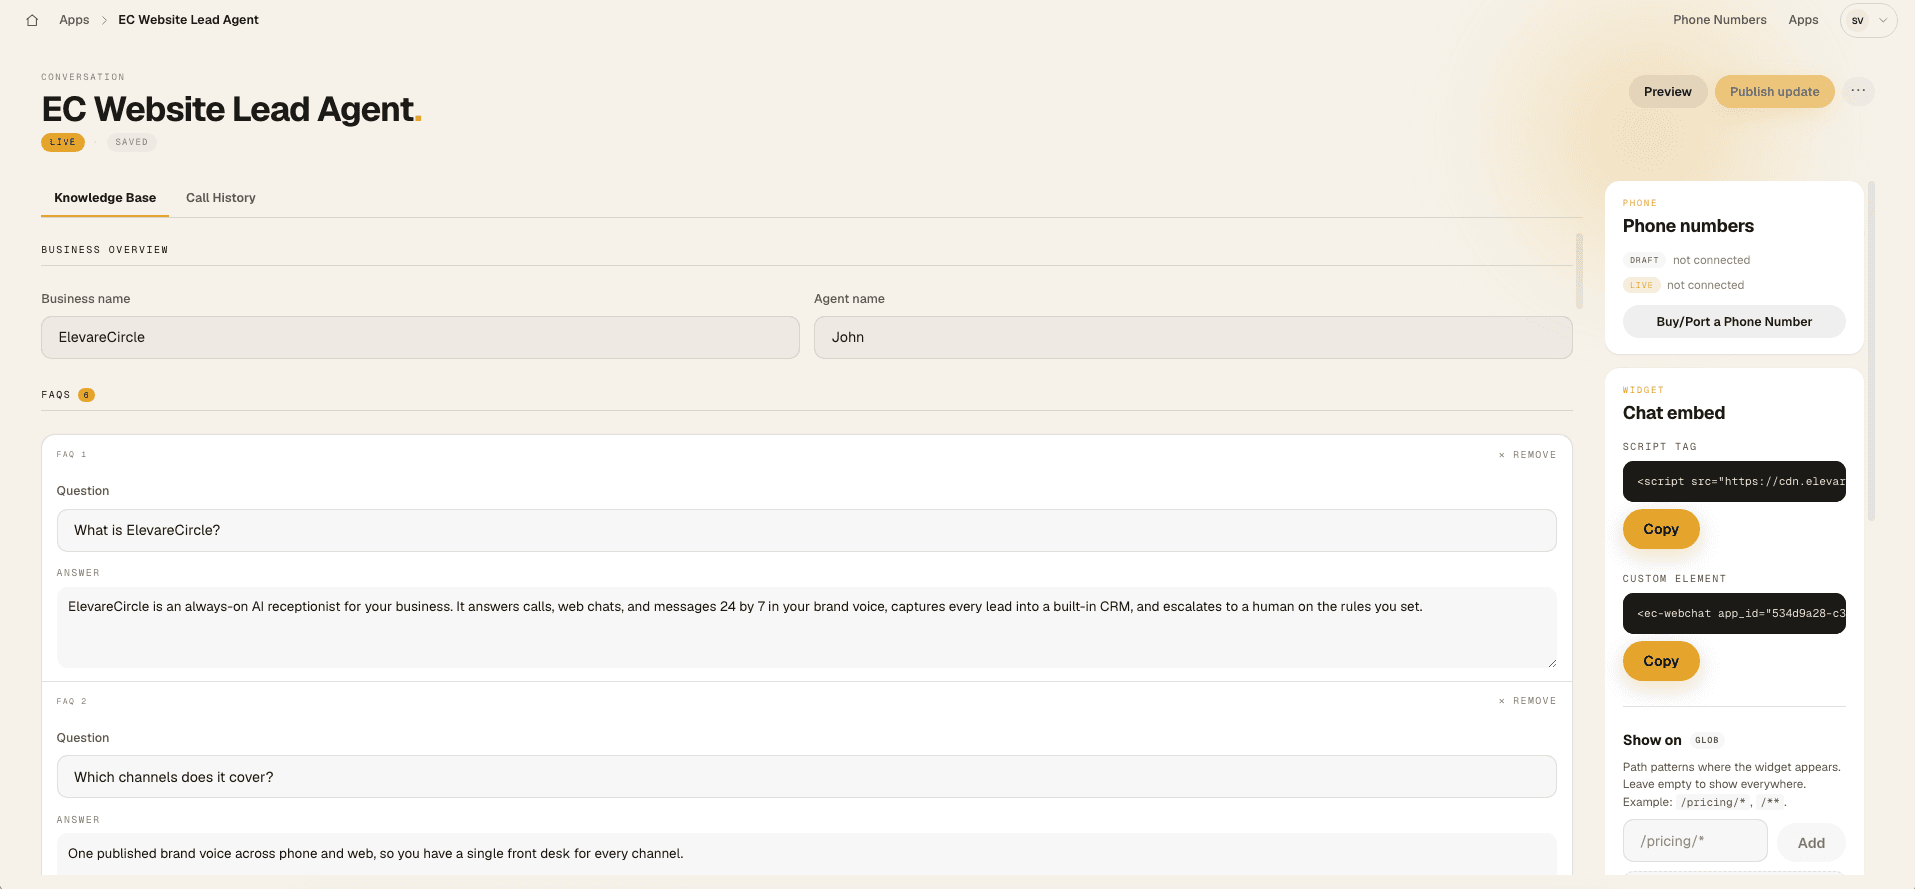Click the right sidebar scrollbar

1871,350
